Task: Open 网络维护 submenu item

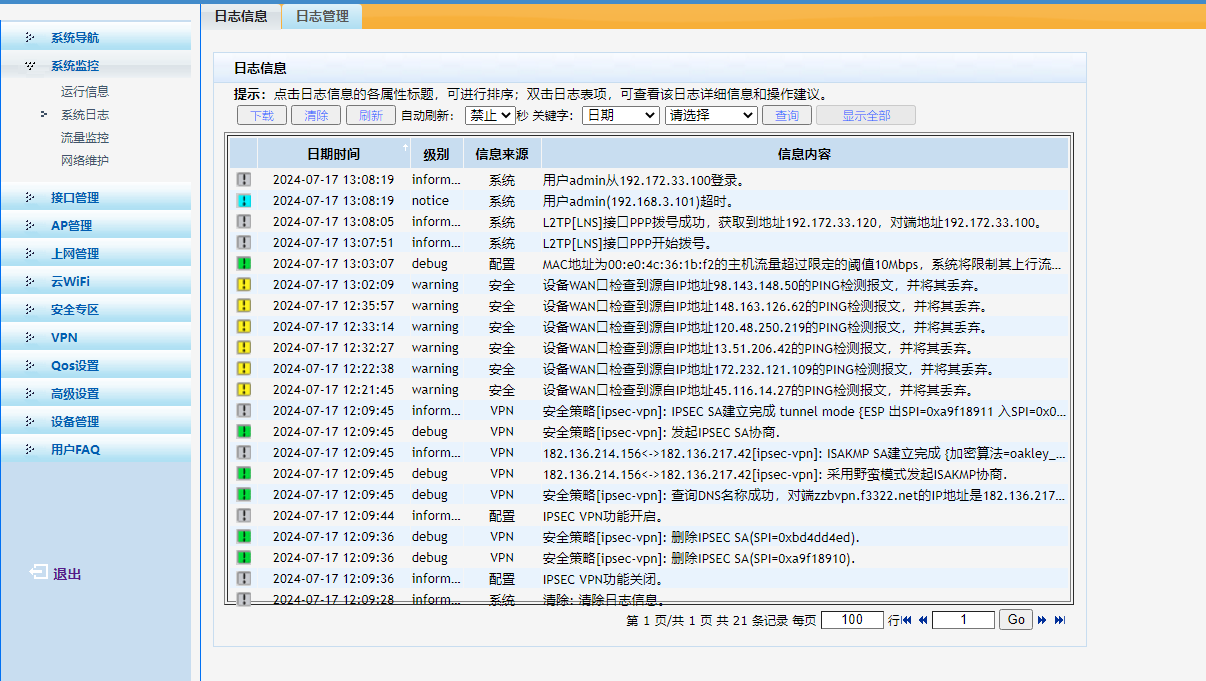Action: 85,161
